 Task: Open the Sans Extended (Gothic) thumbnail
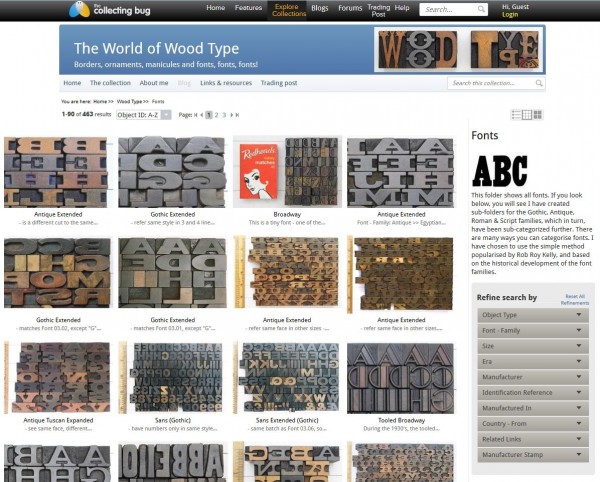click(287, 378)
